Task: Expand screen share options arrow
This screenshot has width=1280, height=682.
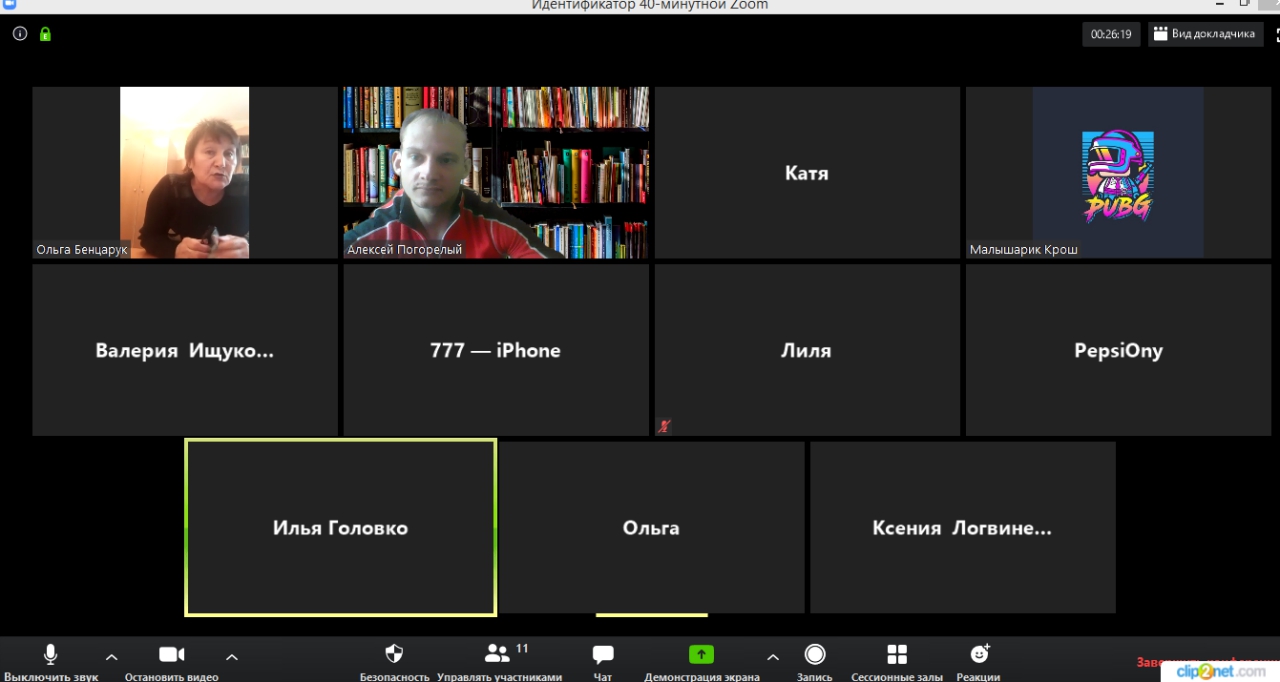Action: click(772, 657)
